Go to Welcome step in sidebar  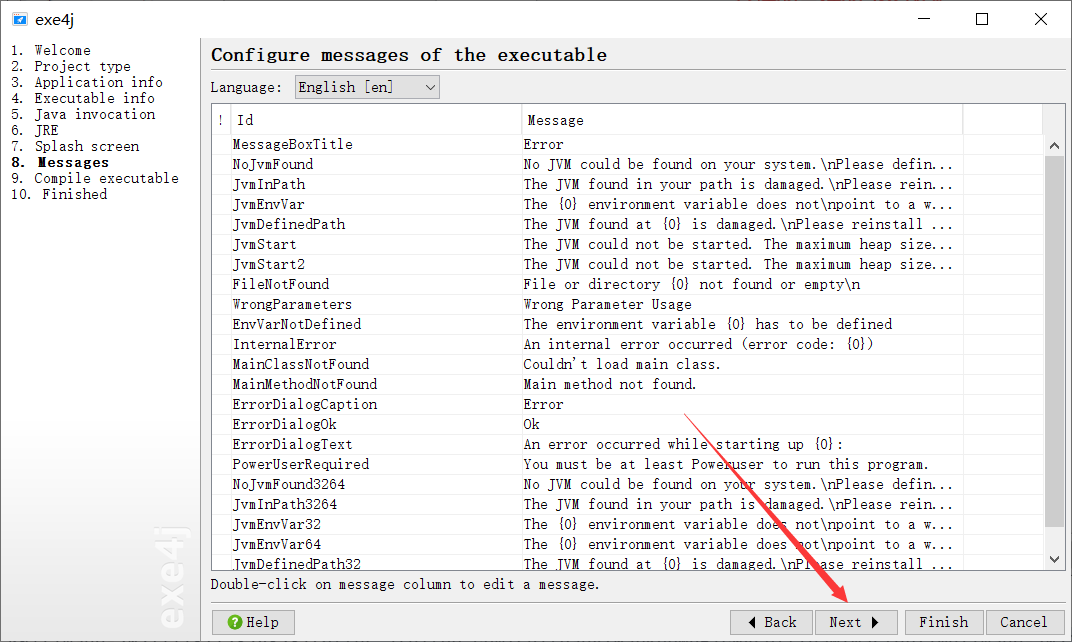click(62, 50)
